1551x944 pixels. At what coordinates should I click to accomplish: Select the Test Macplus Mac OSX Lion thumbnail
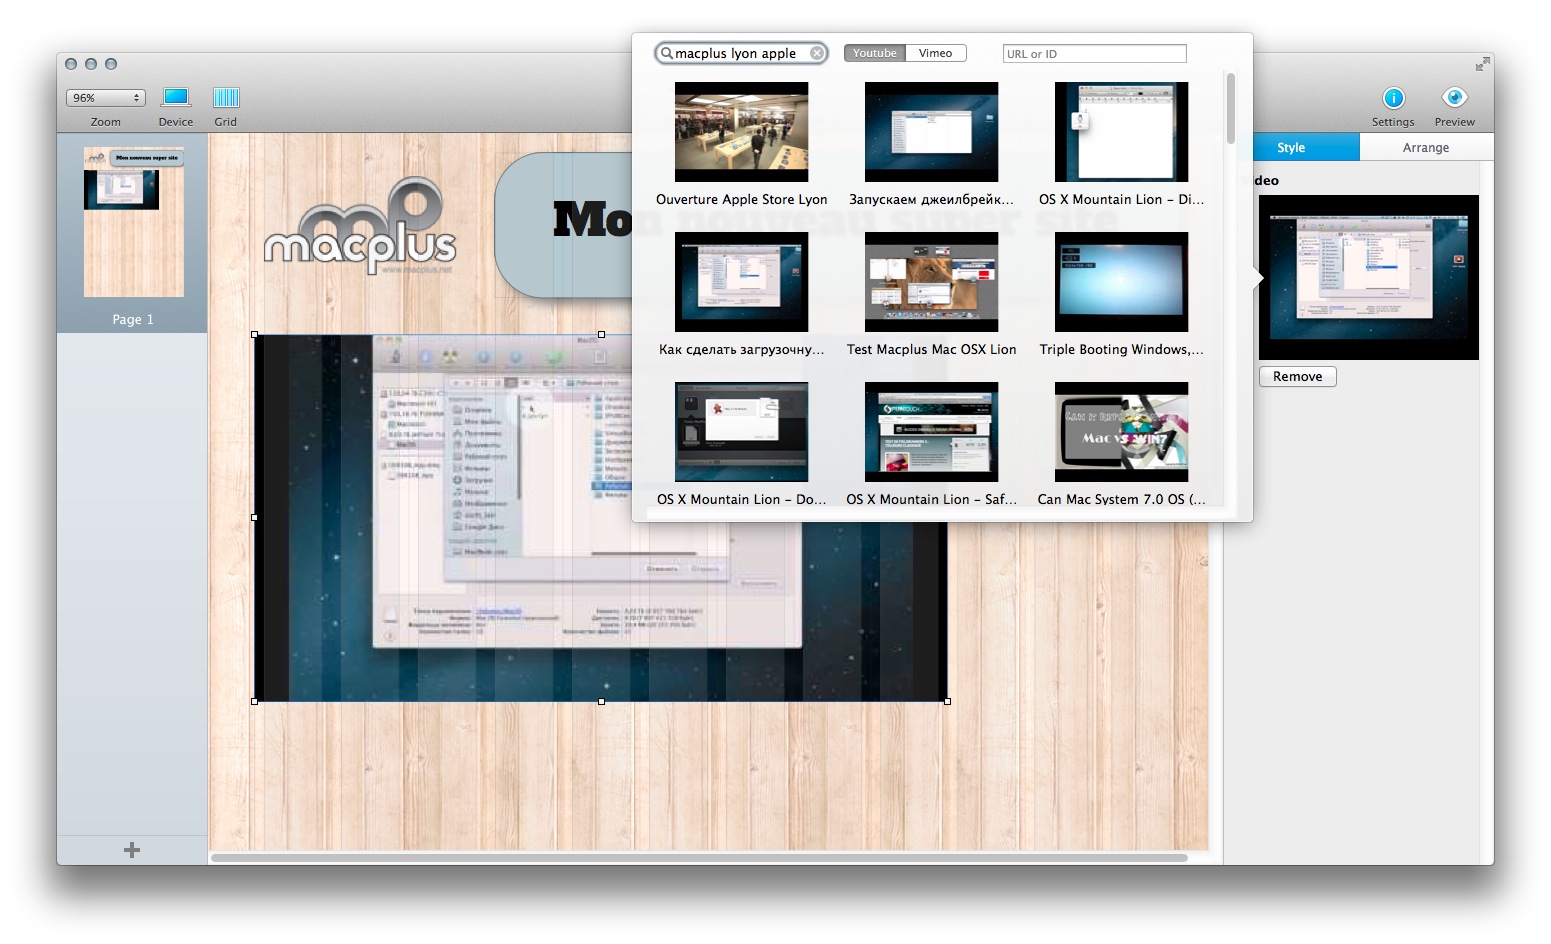(x=932, y=282)
